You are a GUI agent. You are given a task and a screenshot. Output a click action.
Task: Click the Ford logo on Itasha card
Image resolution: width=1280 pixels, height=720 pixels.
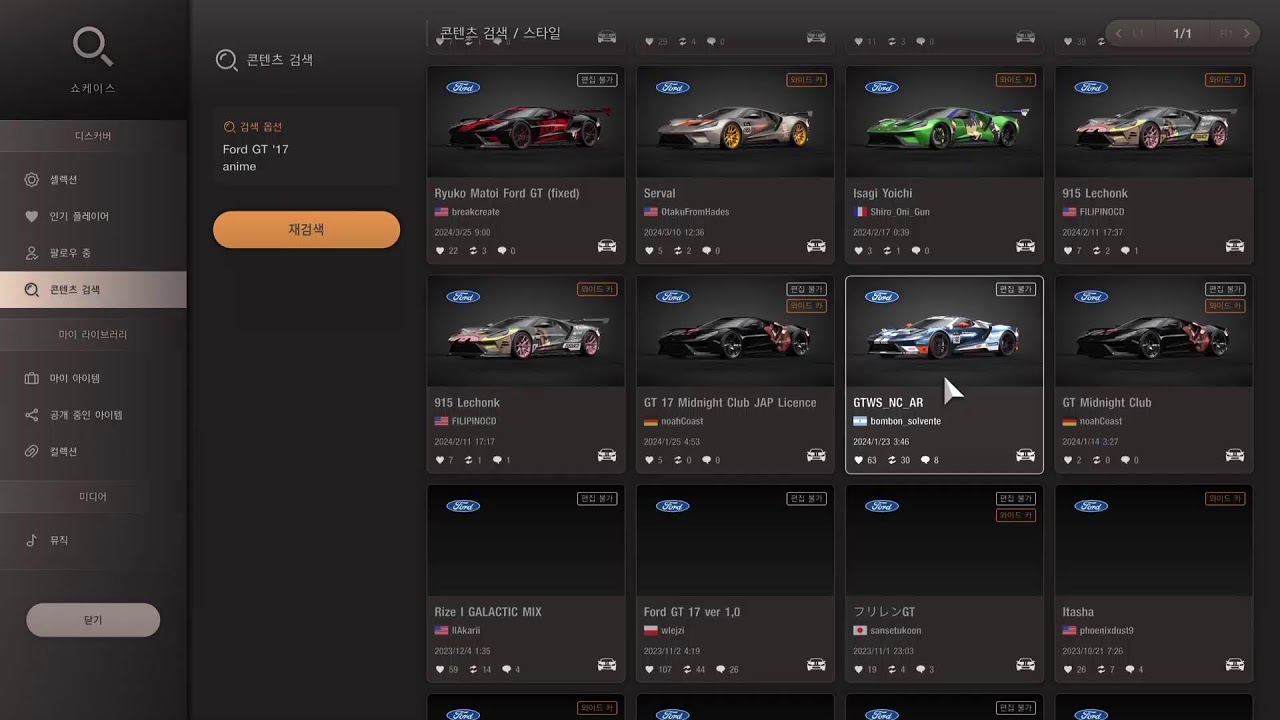click(1091, 506)
